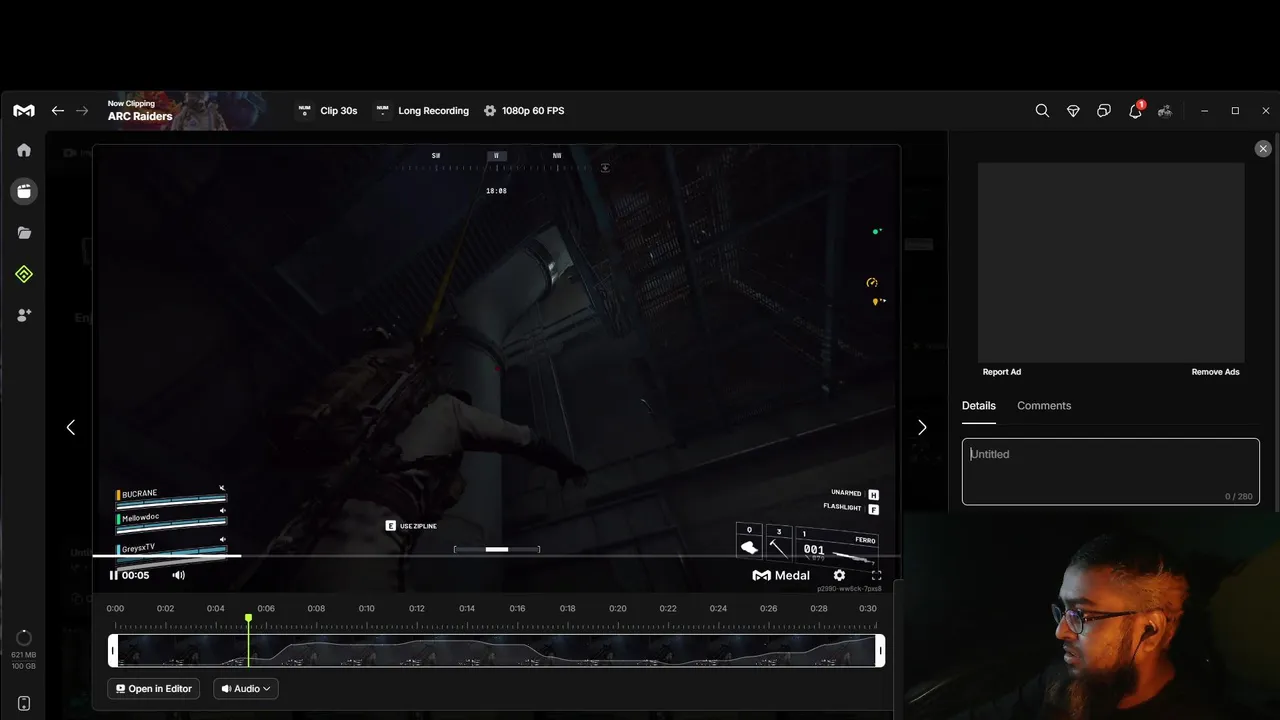Click the Medal watermark in player

pos(781,575)
